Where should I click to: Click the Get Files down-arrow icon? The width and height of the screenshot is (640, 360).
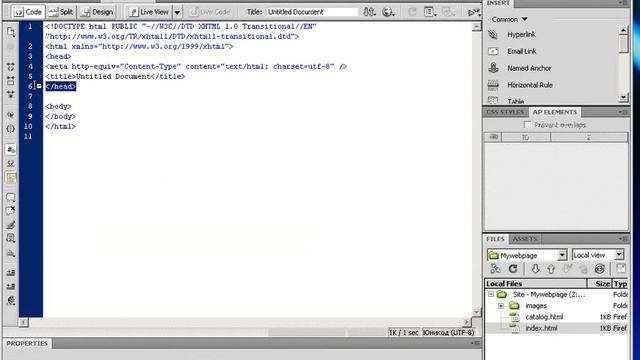535,269
